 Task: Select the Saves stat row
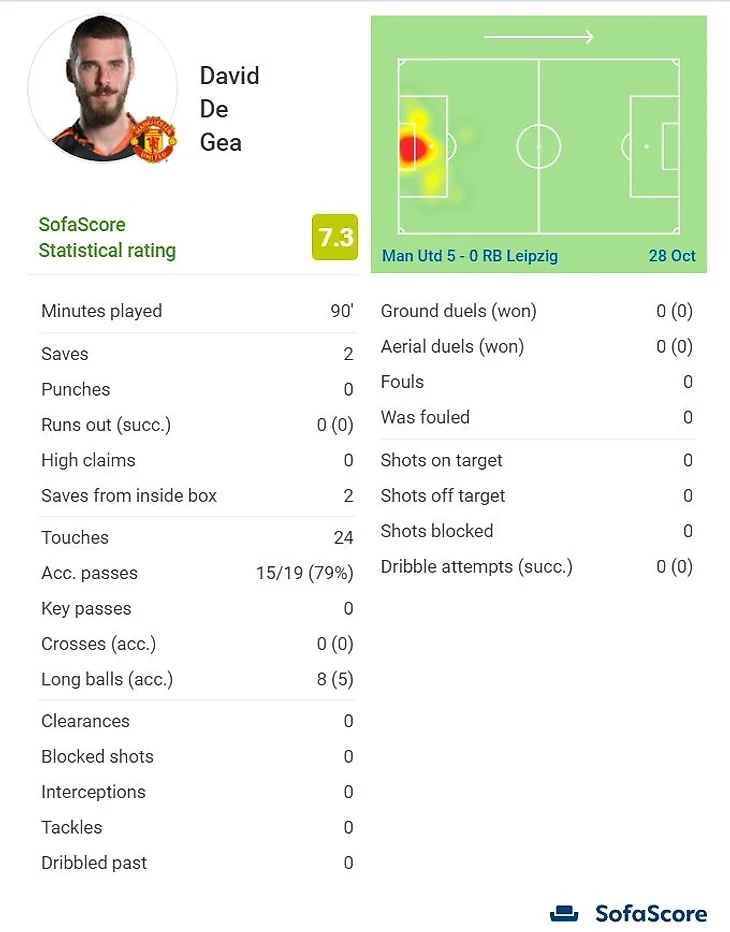tap(197, 354)
